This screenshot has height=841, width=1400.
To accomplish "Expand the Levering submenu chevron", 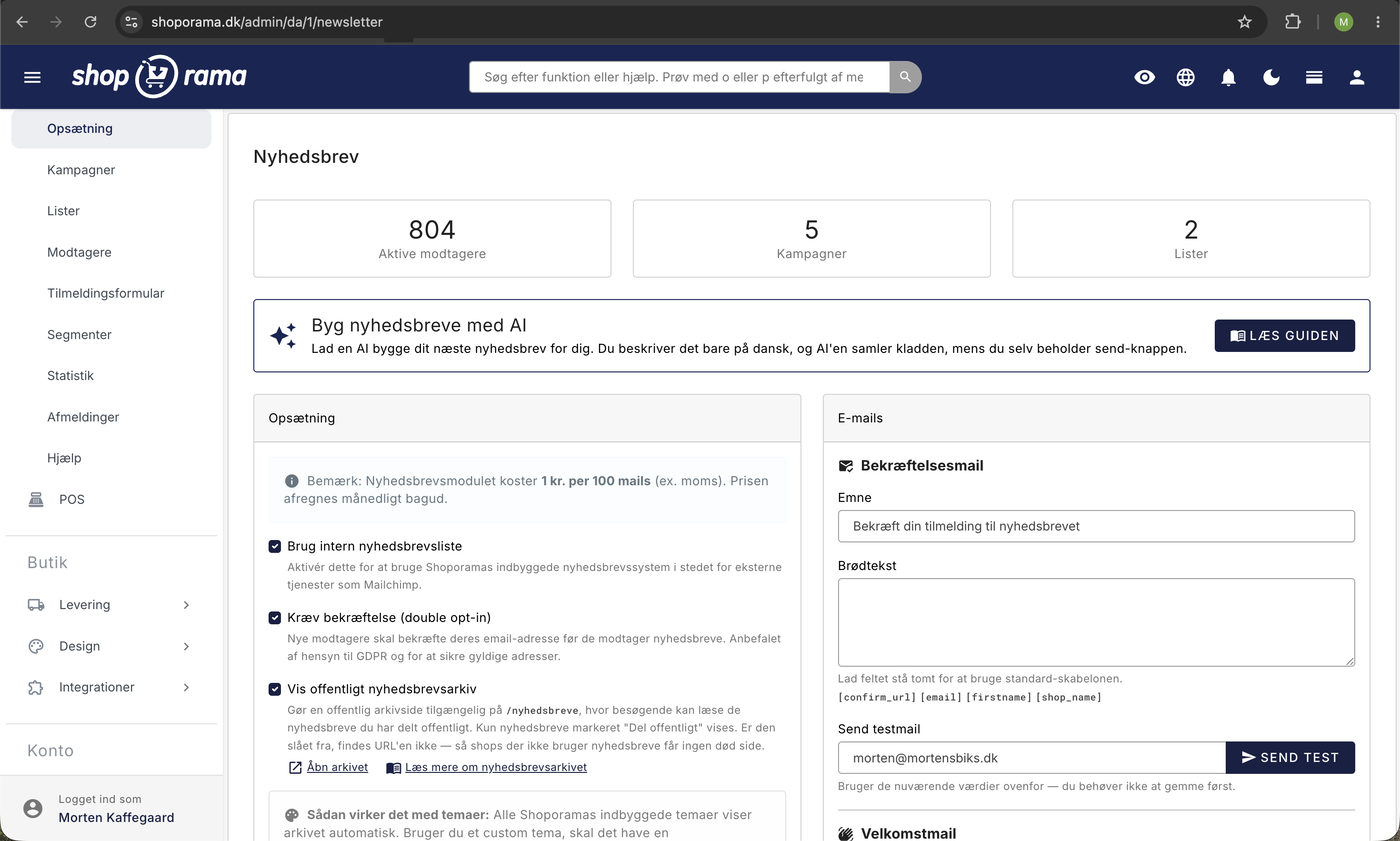I will [186, 605].
